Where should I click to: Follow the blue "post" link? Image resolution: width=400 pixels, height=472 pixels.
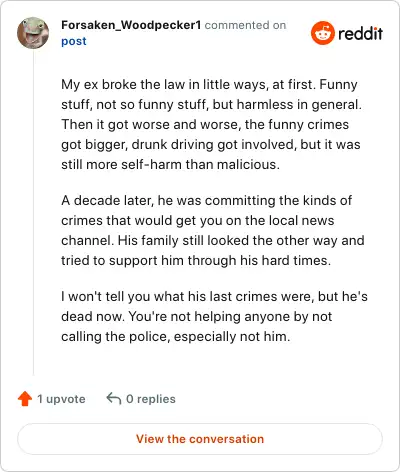click(74, 41)
